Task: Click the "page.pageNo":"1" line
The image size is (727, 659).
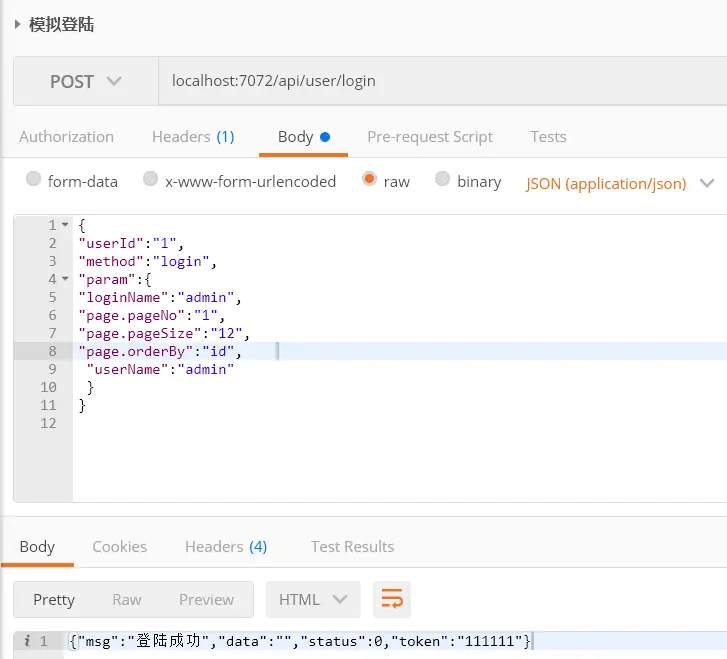Action: point(152,316)
